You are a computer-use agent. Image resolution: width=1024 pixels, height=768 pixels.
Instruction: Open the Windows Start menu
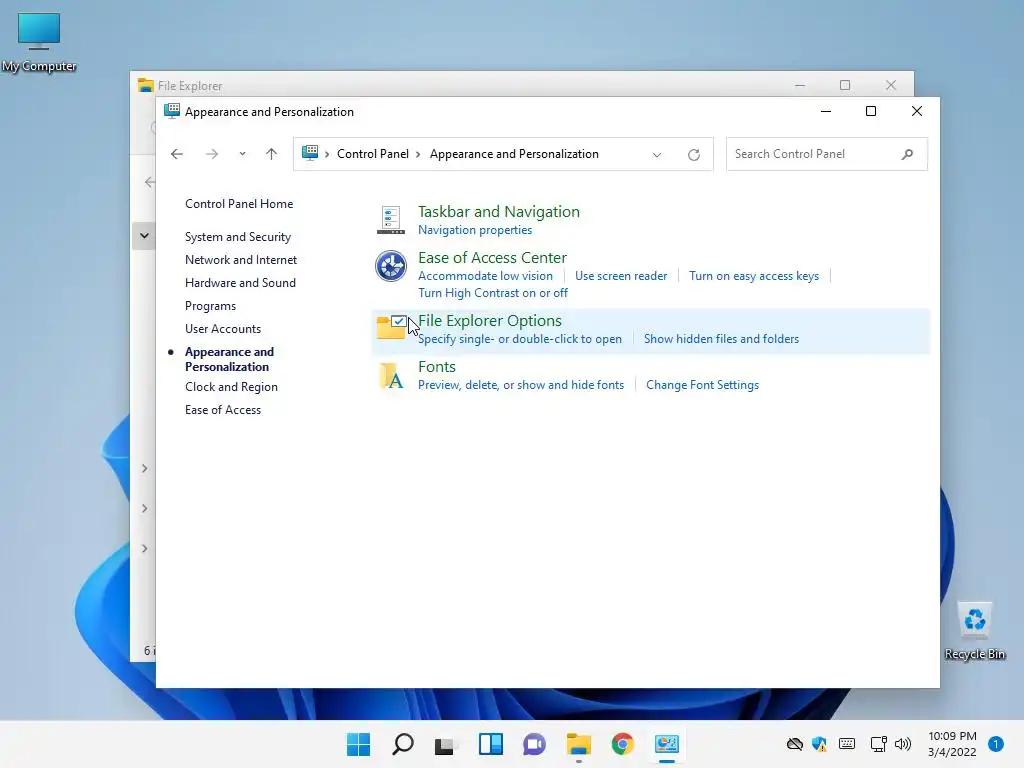[359, 744]
